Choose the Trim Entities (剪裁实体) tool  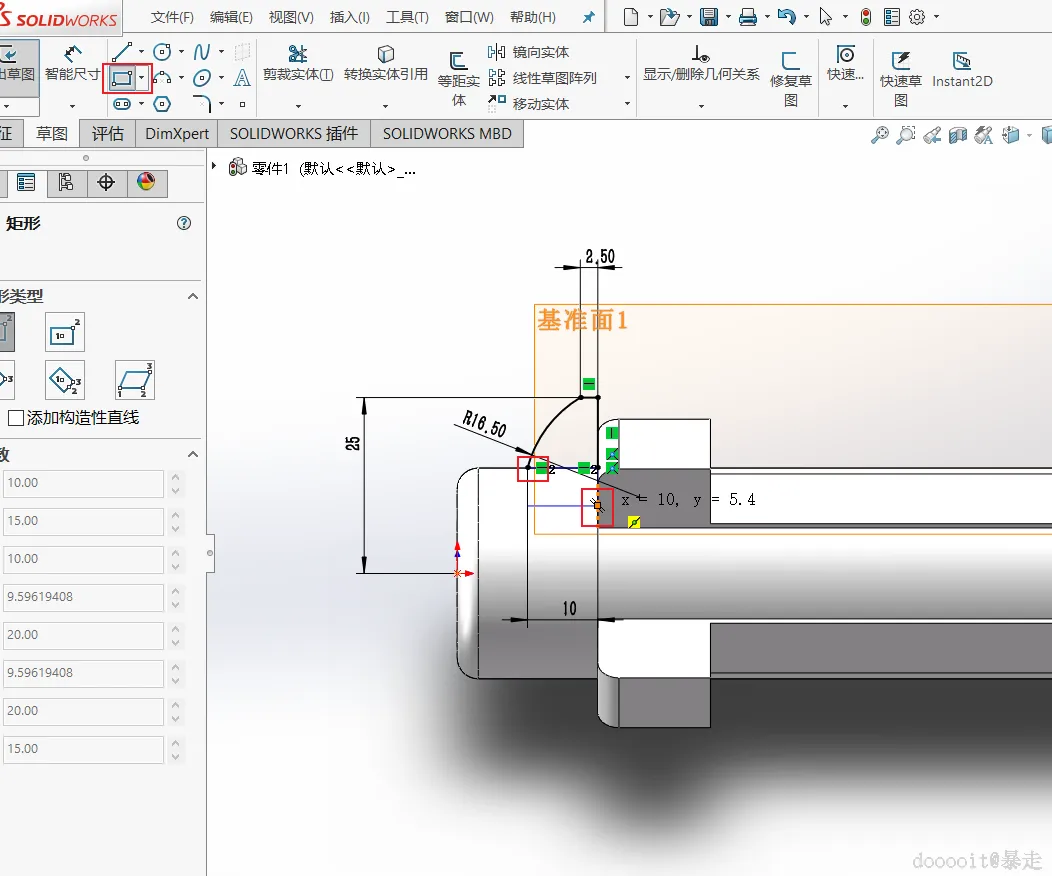pyautogui.click(x=298, y=63)
